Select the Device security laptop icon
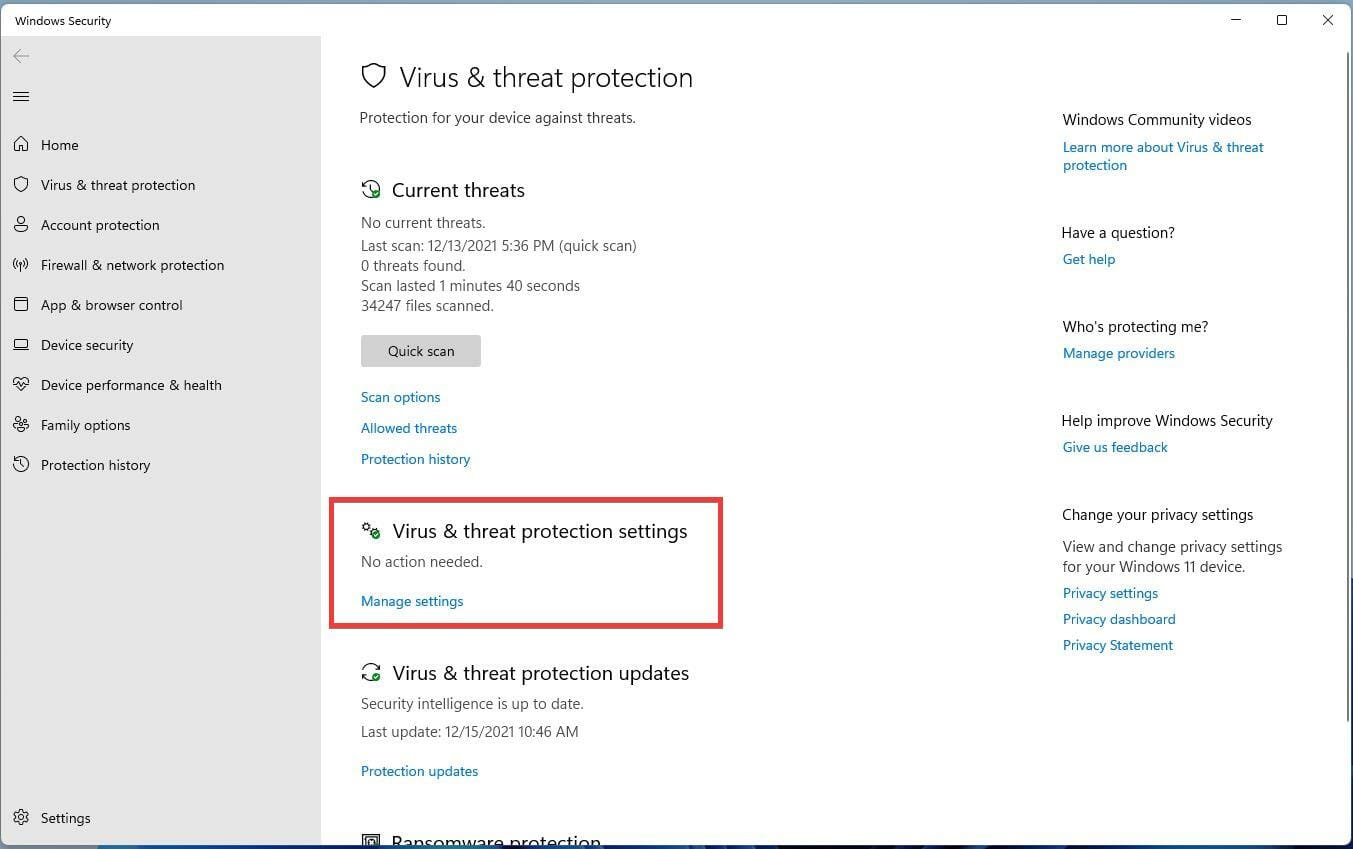The width and height of the screenshot is (1353, 849). tap(21, 345)
